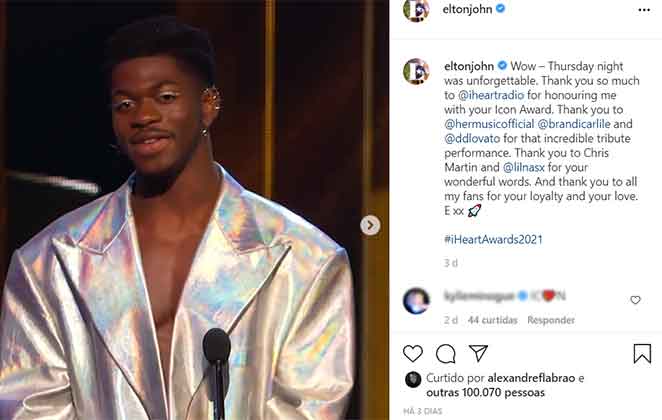Share the post with the paper plane icon
Screen dimensions: 662x420
(x=478, y=353)
